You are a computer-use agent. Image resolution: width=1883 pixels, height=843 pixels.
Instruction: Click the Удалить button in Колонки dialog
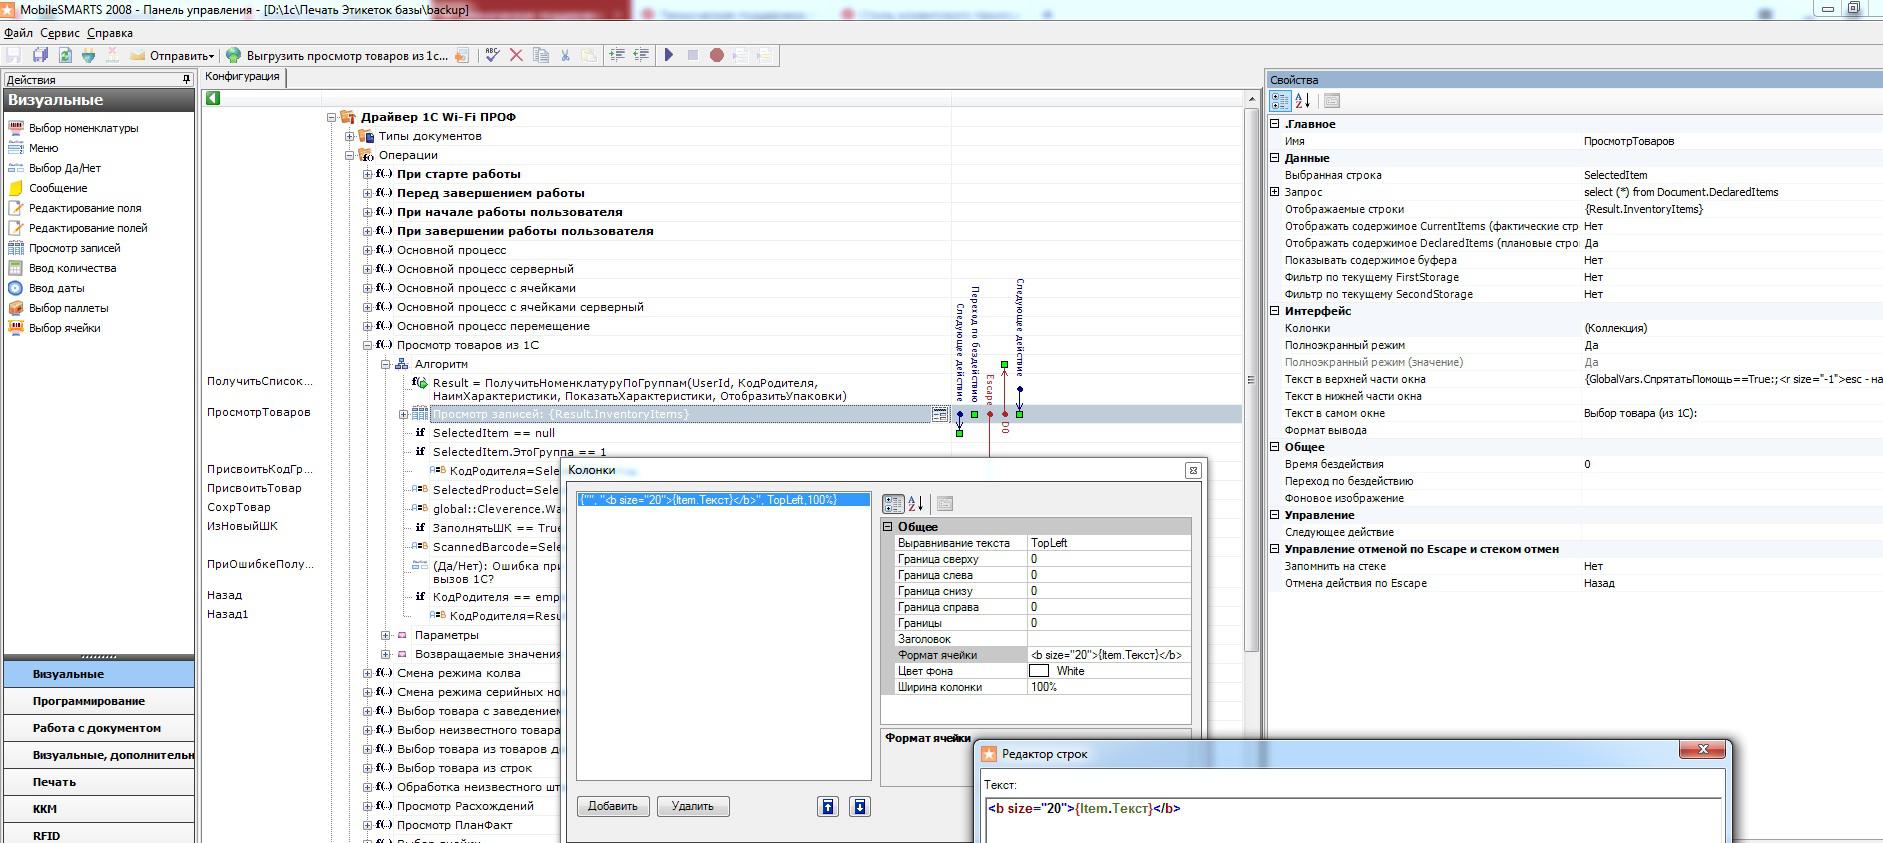coord(693,806)
